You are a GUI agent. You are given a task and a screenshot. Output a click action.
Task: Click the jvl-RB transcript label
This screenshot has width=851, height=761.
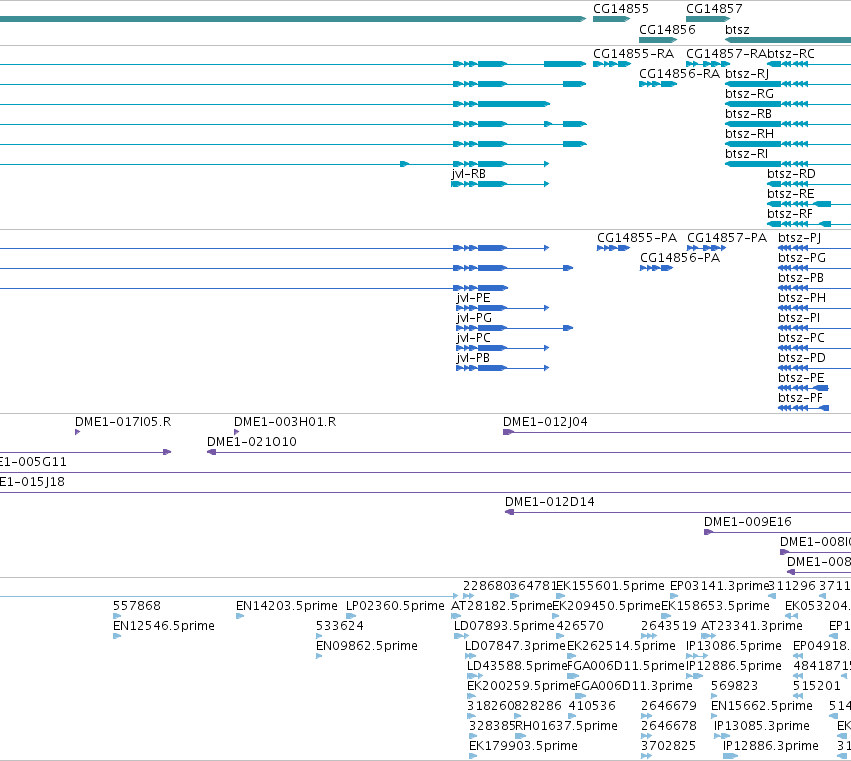point(468,174)
